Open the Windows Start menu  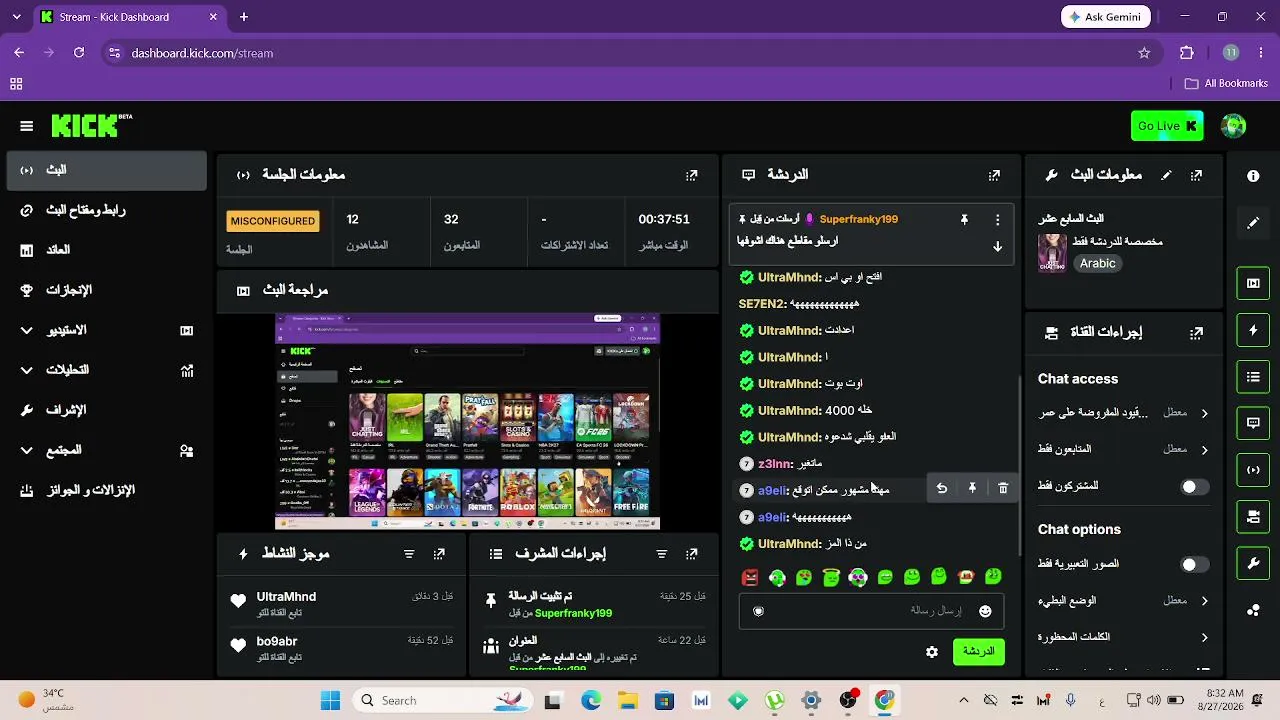(330, 701)
